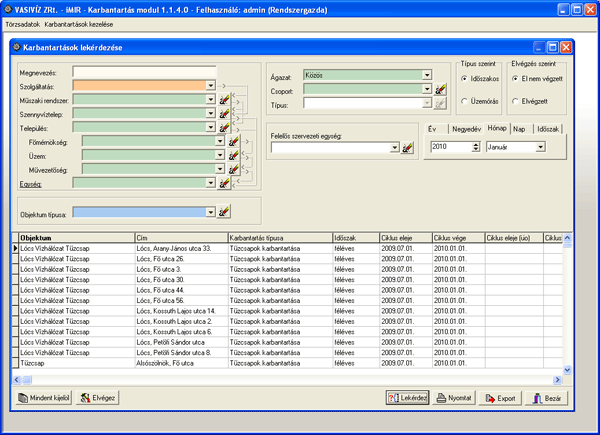Expand the Település dropdown list
This screenshot has width=600, height=435.
(210, 127)
